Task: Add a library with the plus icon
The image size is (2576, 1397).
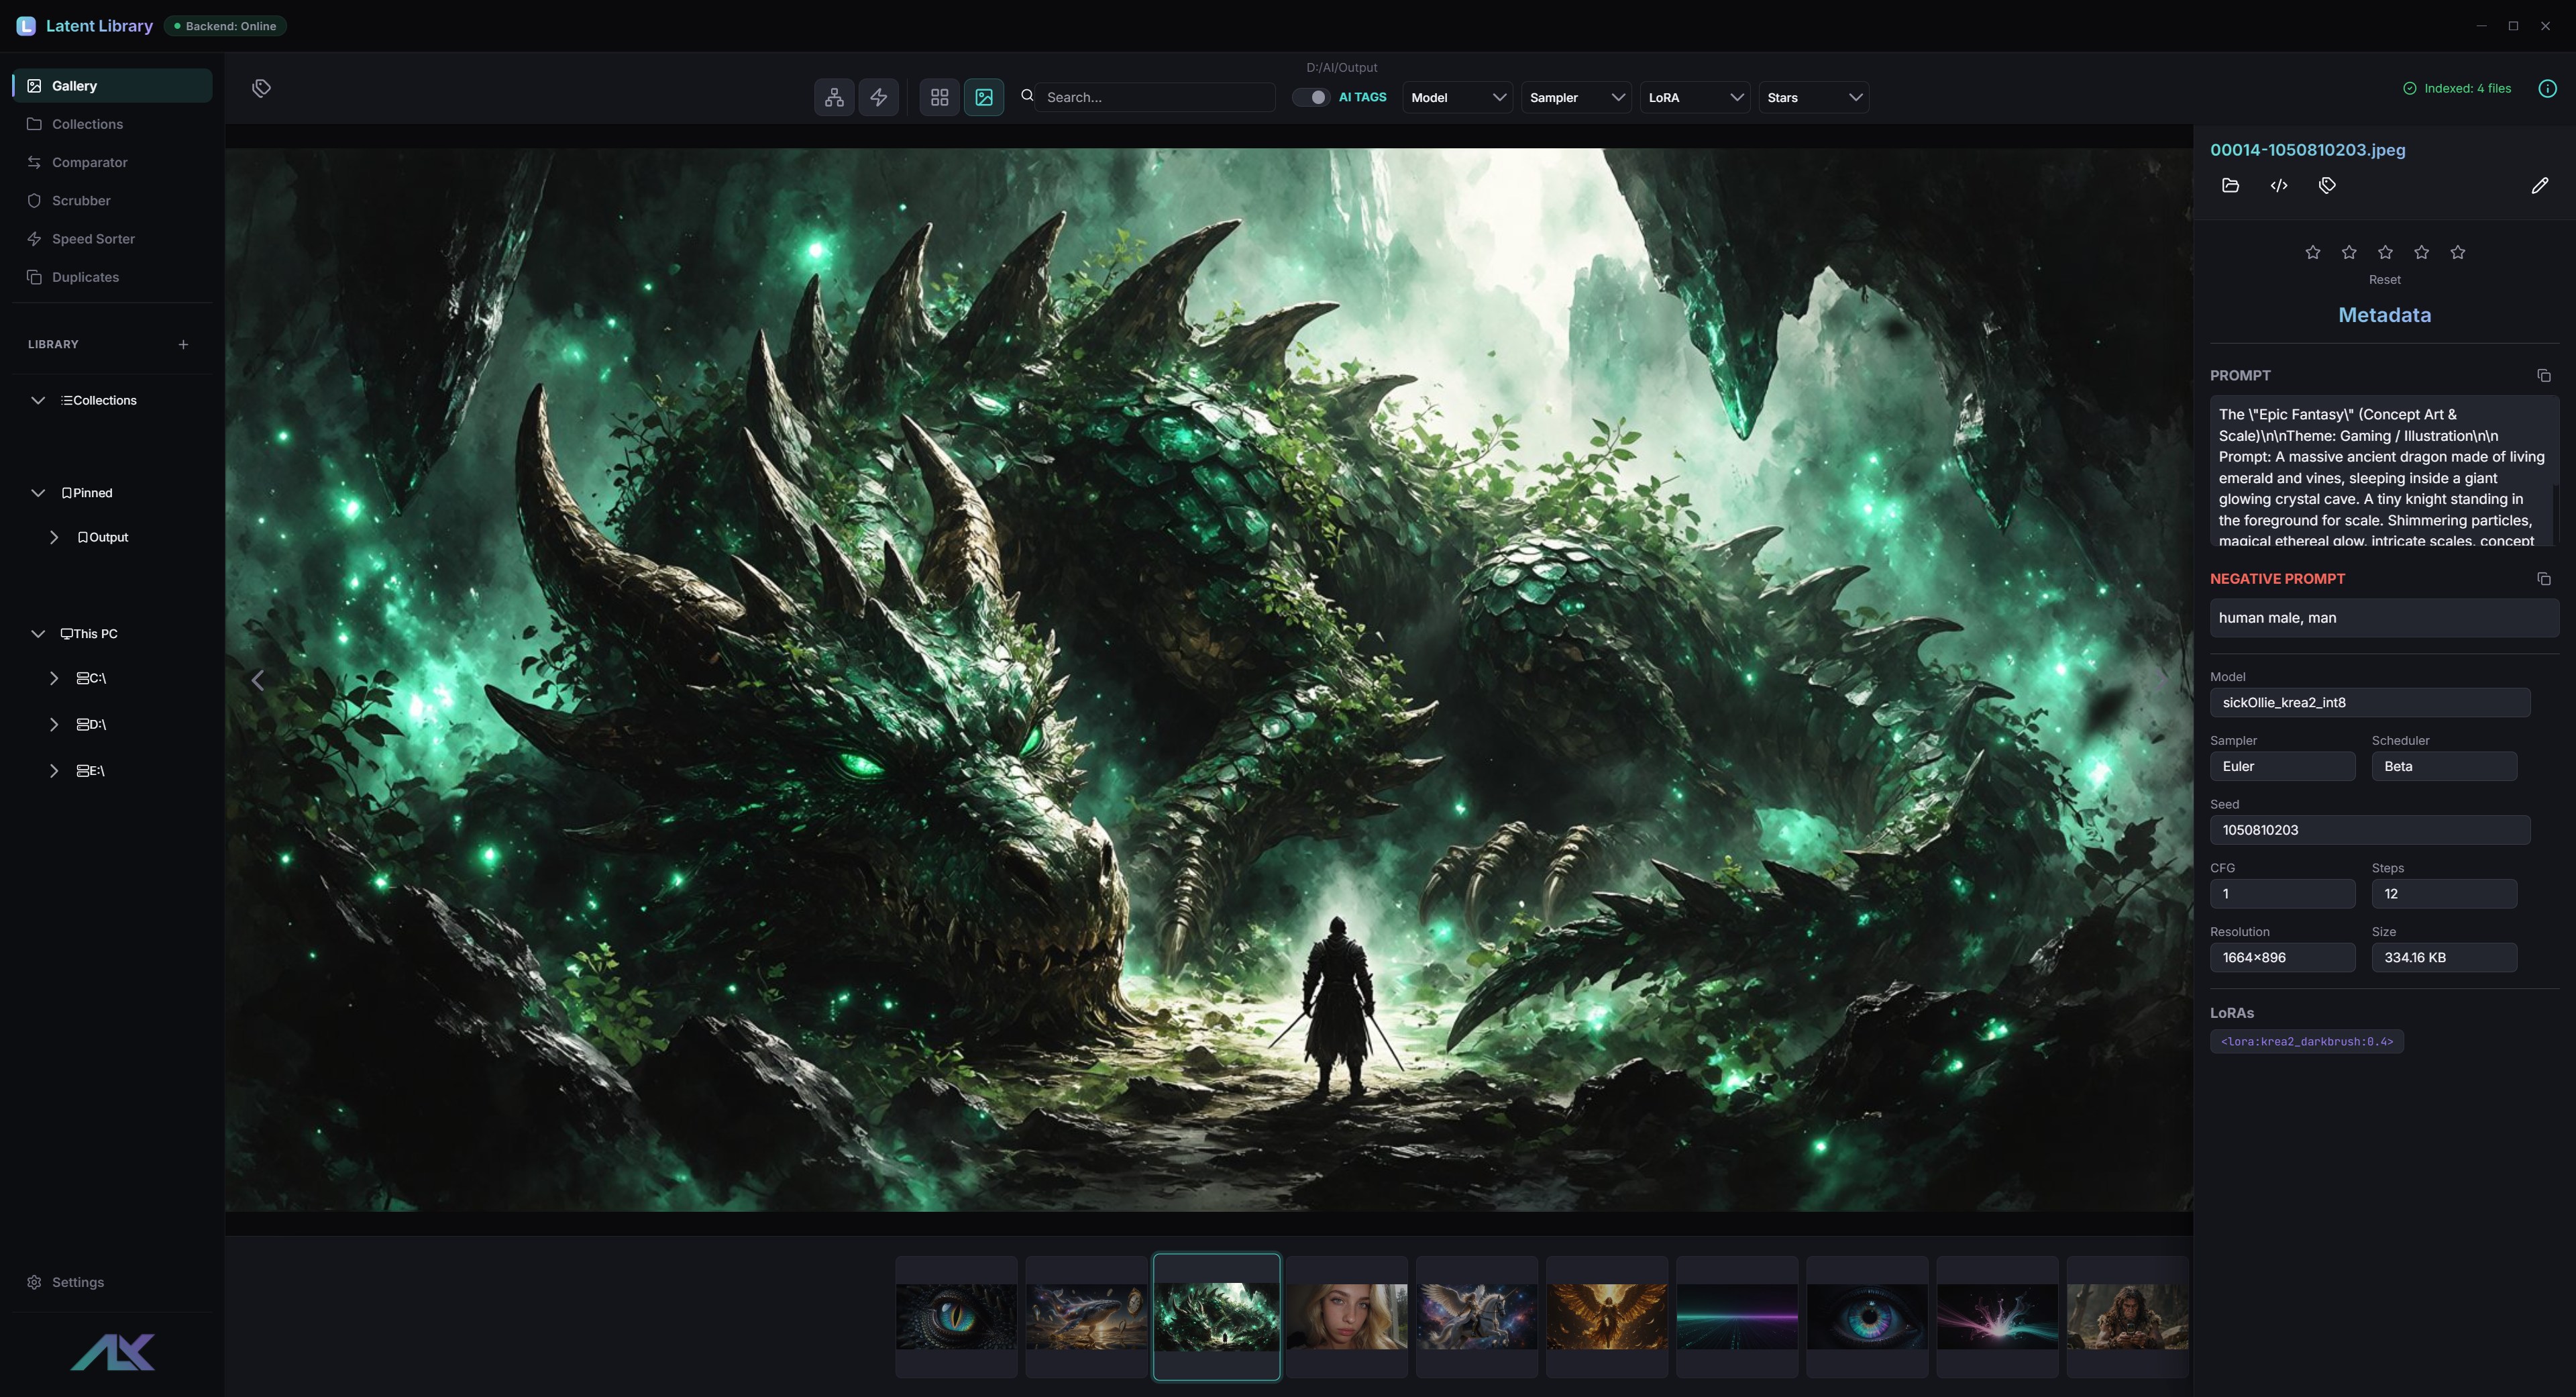Action: click(183, 344)
